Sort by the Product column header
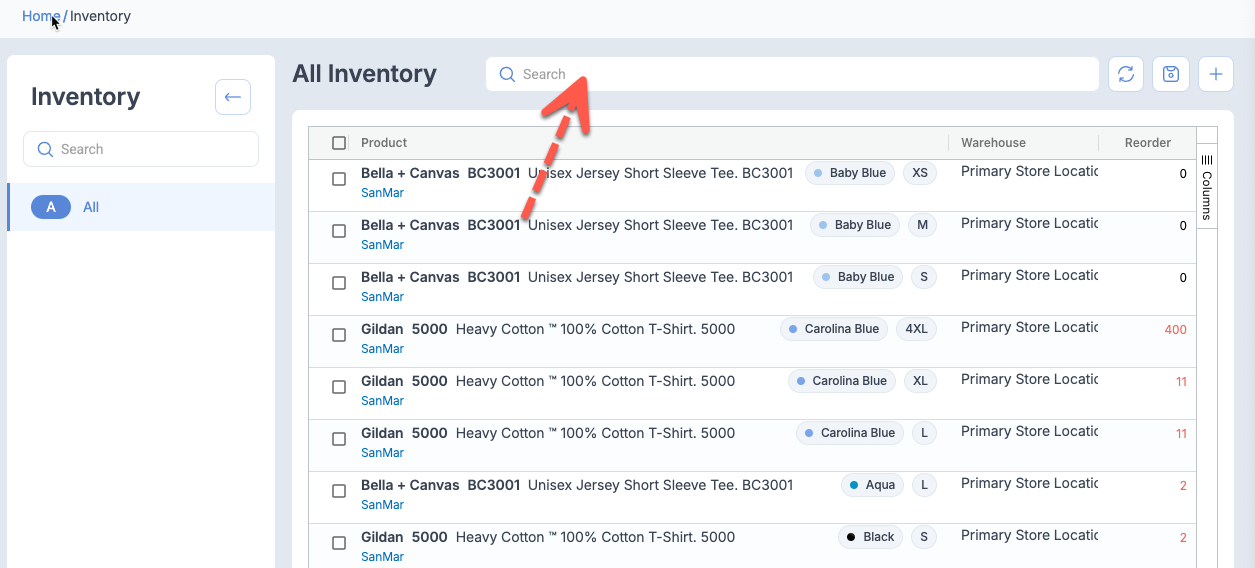 pyautogui.click(x=384, y=143)
